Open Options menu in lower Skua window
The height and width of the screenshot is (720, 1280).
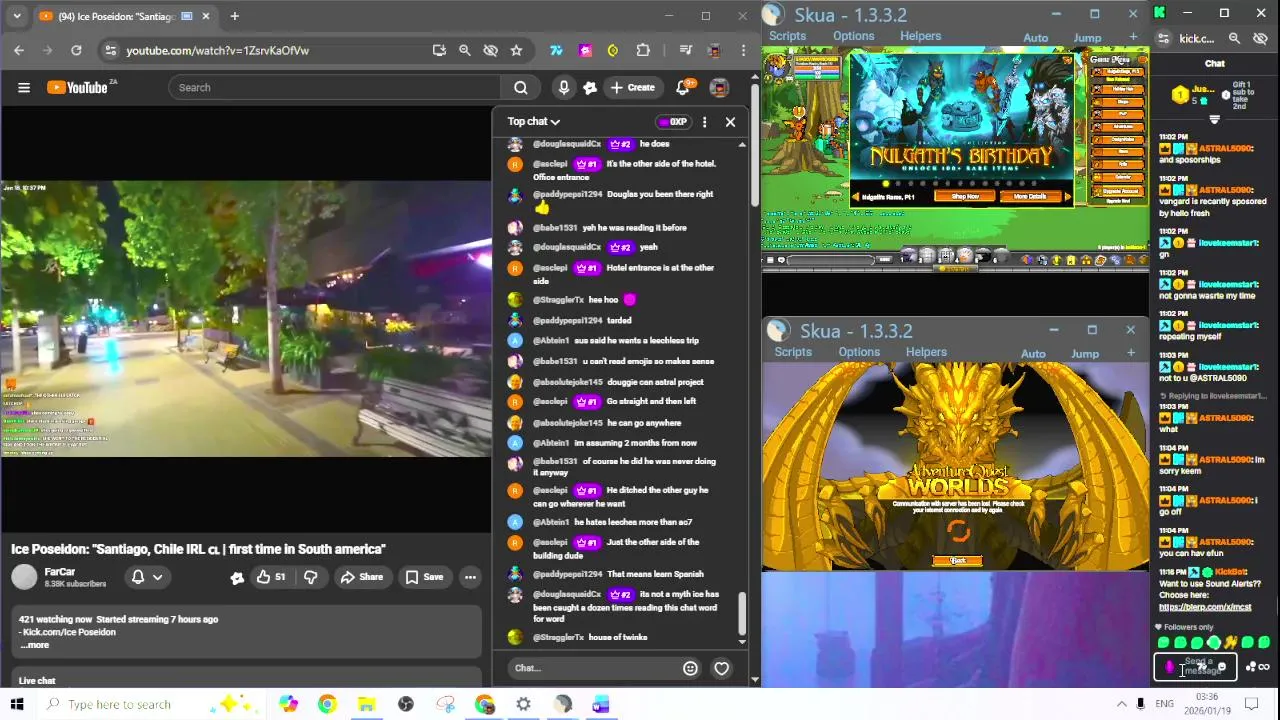pos(859,352)
